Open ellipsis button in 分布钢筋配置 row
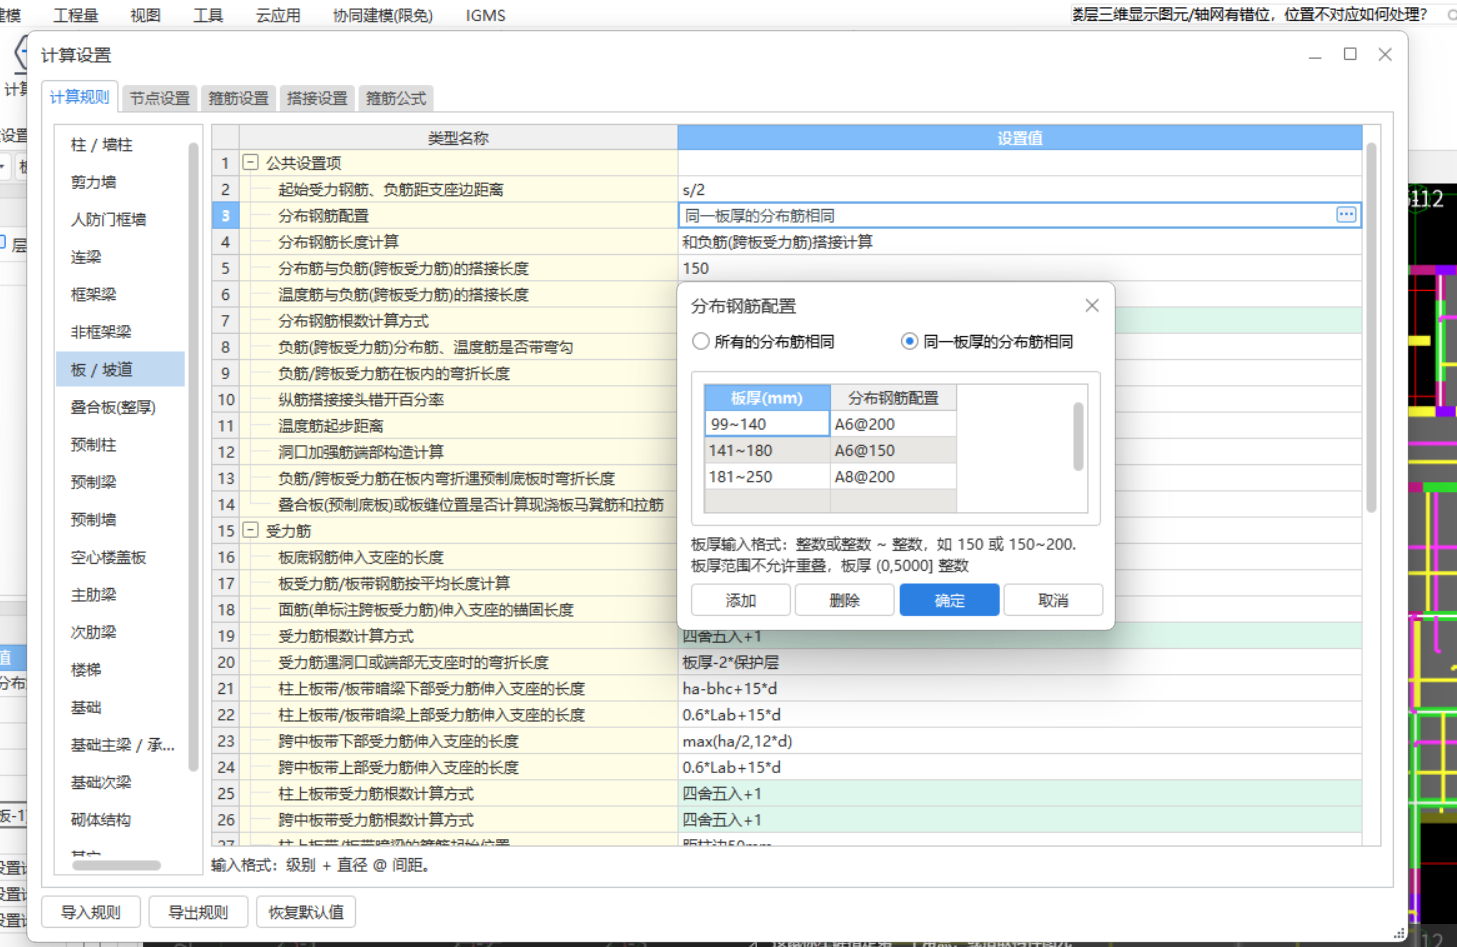Viewport: 1457px width, 947px height. point(1346,215)
